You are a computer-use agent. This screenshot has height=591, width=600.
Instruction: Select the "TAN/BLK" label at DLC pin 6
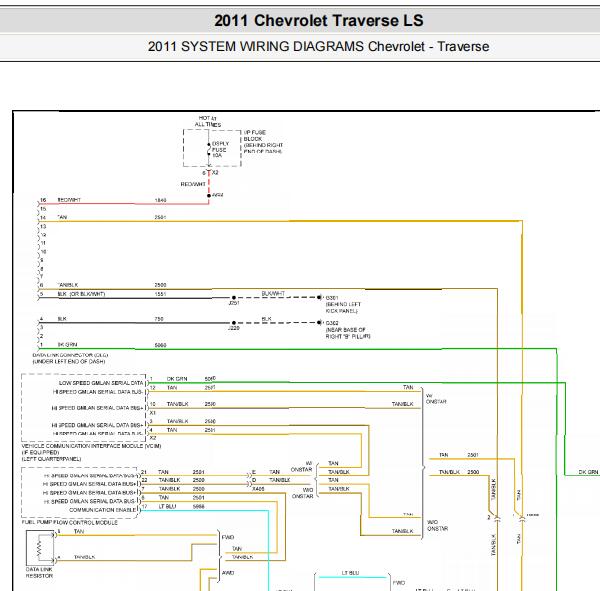point(68,285)
